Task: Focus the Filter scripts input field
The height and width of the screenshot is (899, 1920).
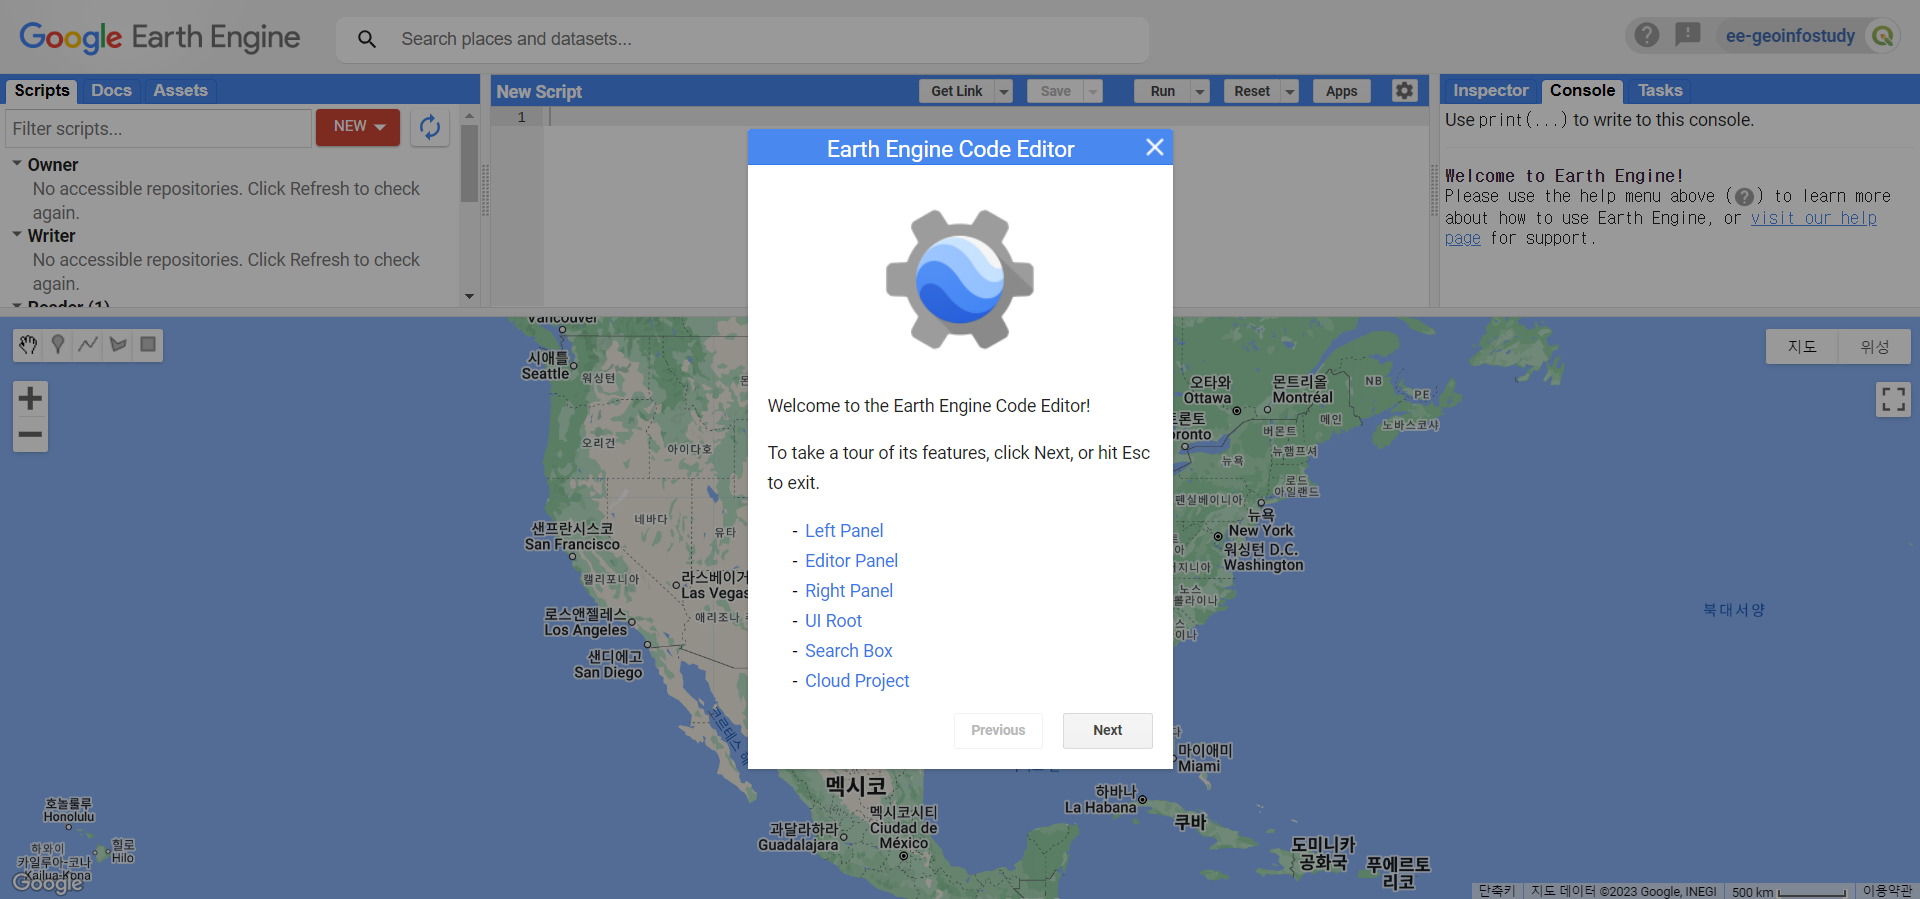Action: click(159, 128)
